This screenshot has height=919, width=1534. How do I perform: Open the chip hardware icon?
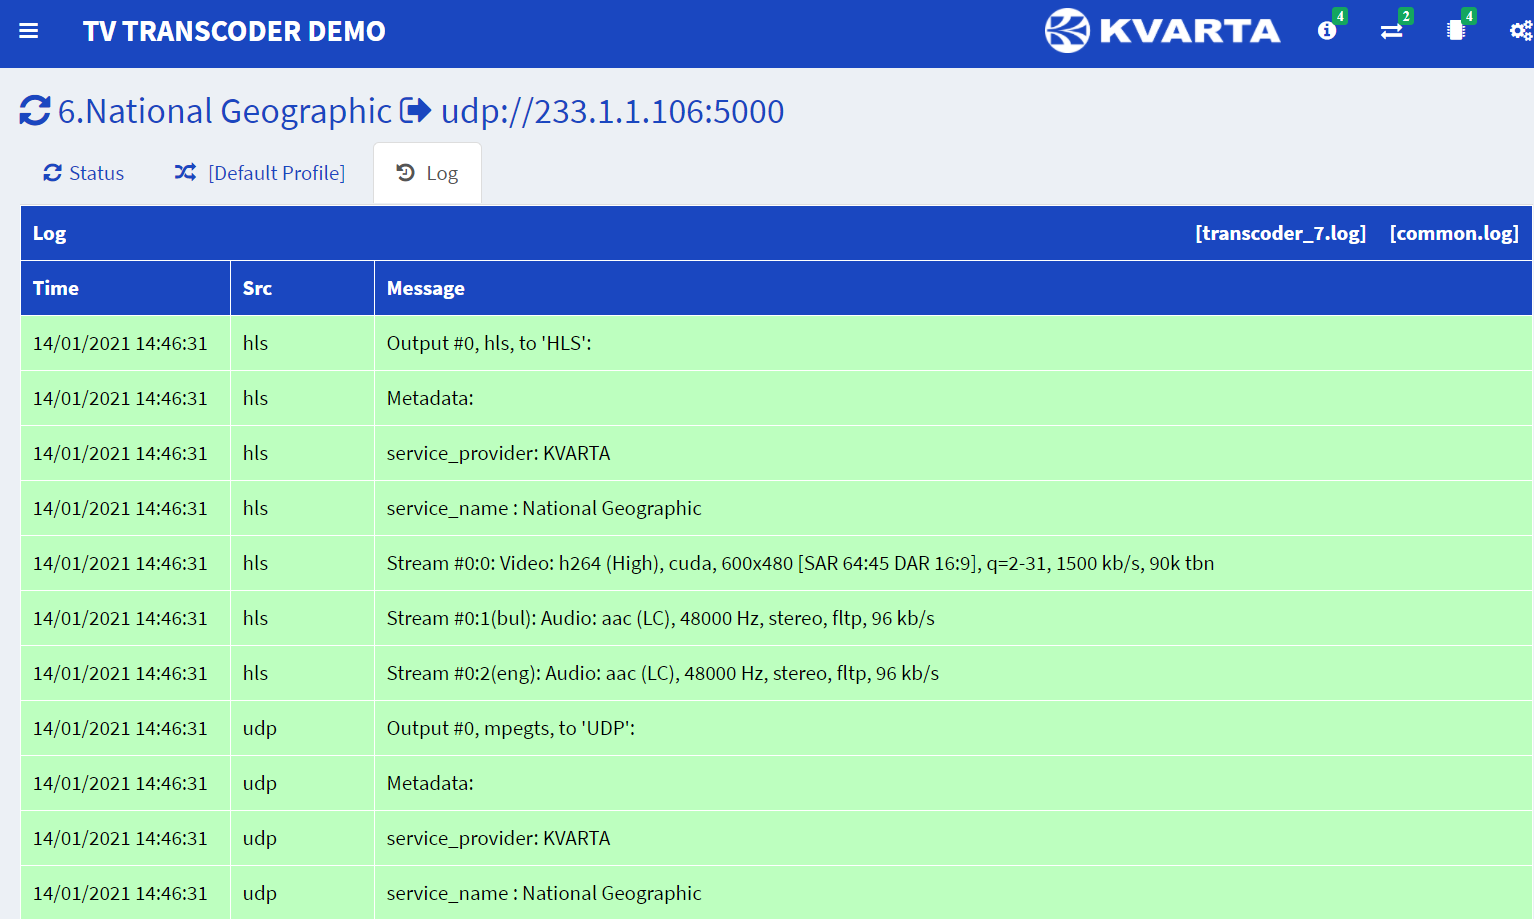click(1456, 31)
